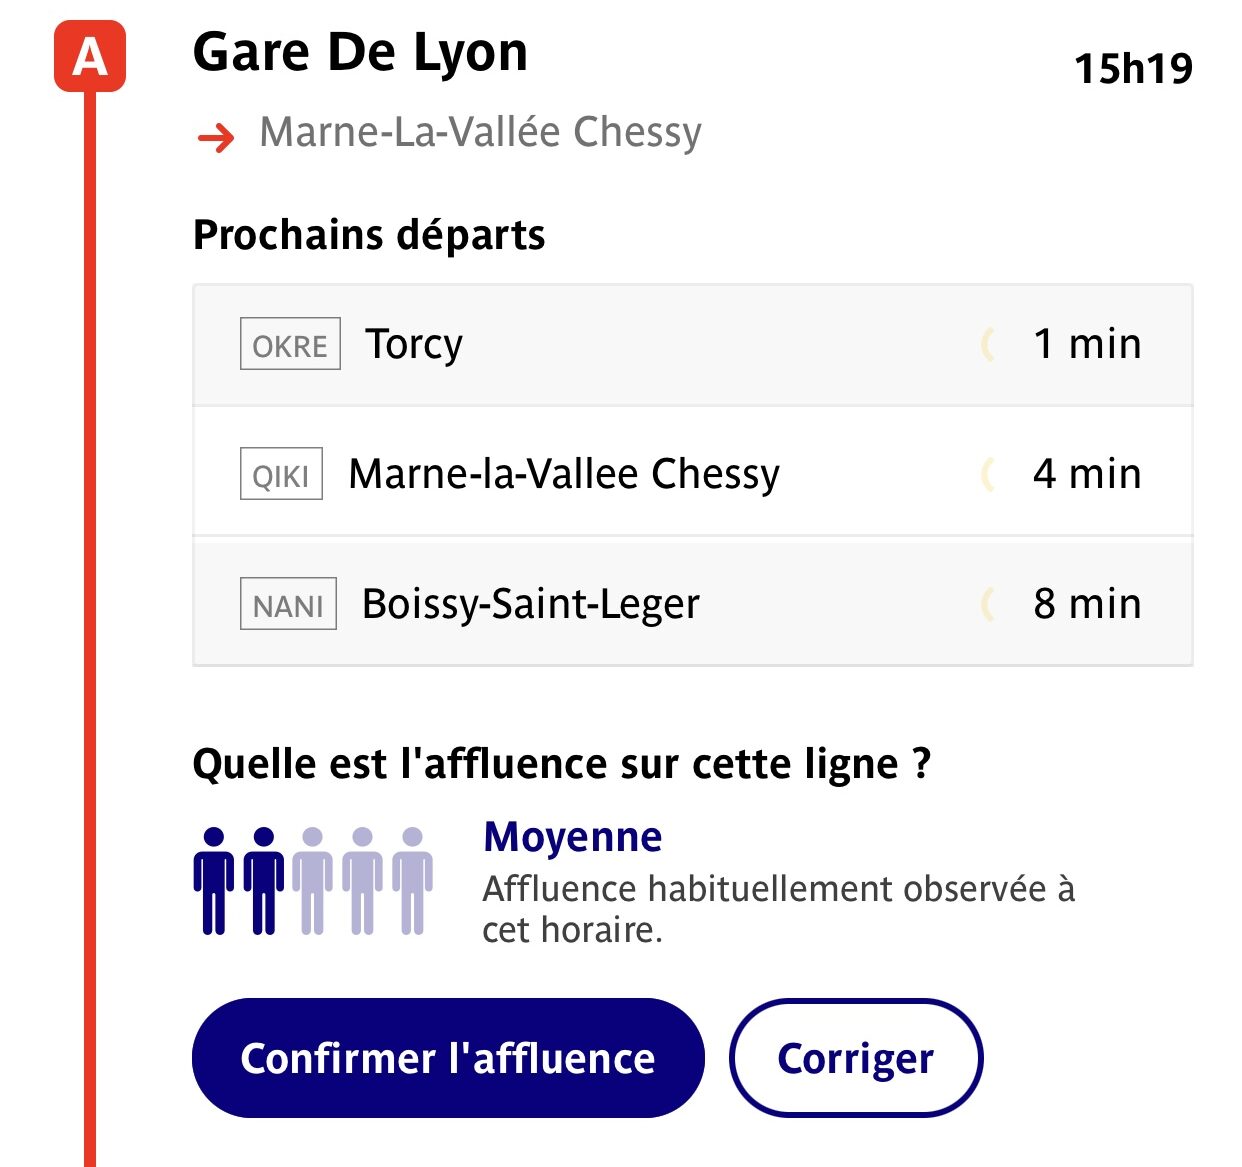Select the last passenger silhouette icon

412,880
